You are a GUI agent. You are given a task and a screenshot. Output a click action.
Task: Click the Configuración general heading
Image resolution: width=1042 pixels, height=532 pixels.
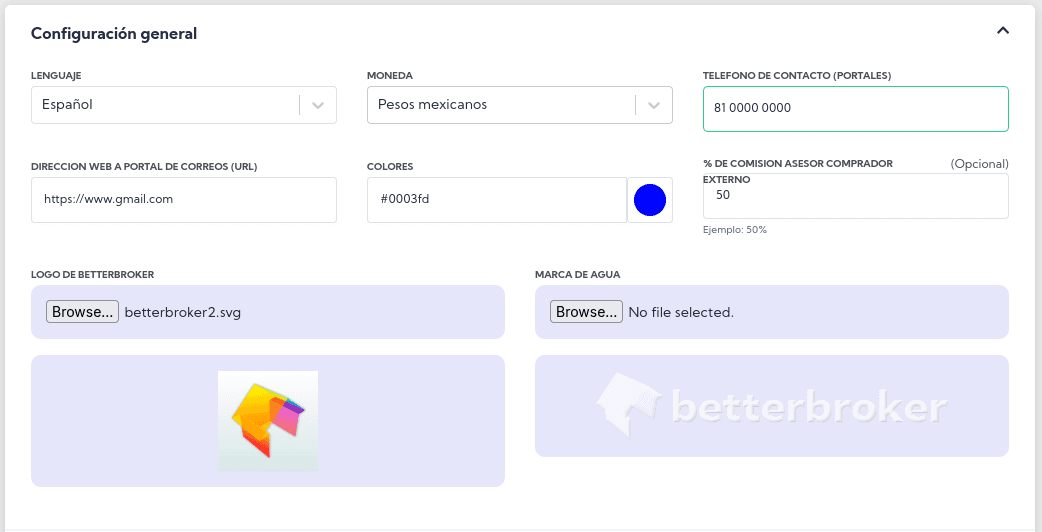[114, 34]
